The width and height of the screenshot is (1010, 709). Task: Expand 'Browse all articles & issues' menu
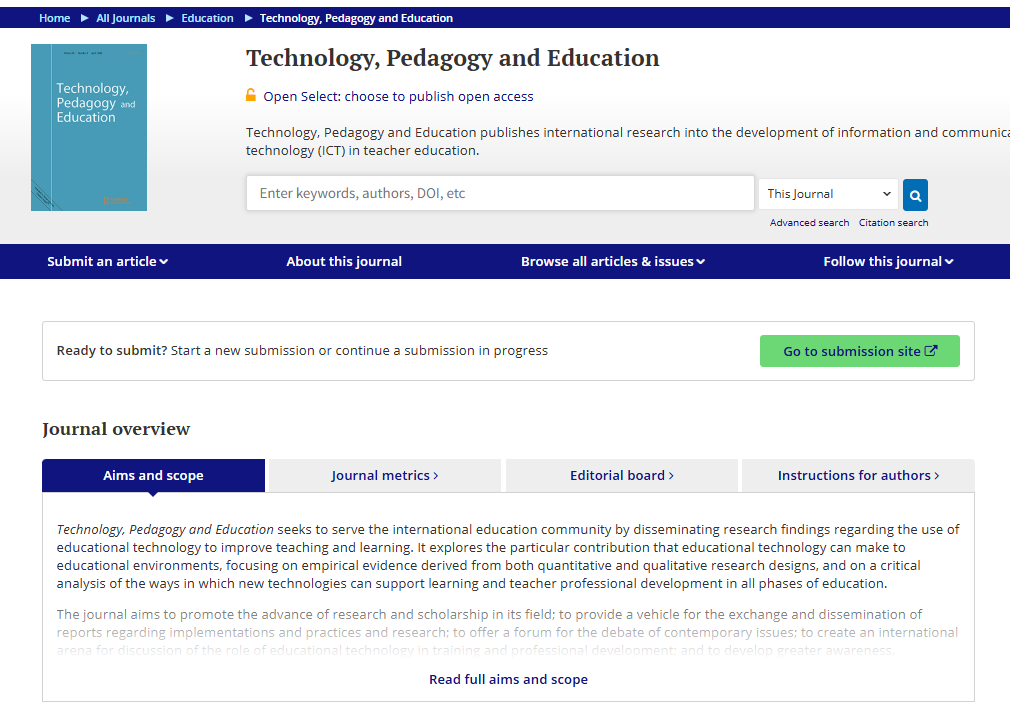pyautogui.click(x=612, y=262)
